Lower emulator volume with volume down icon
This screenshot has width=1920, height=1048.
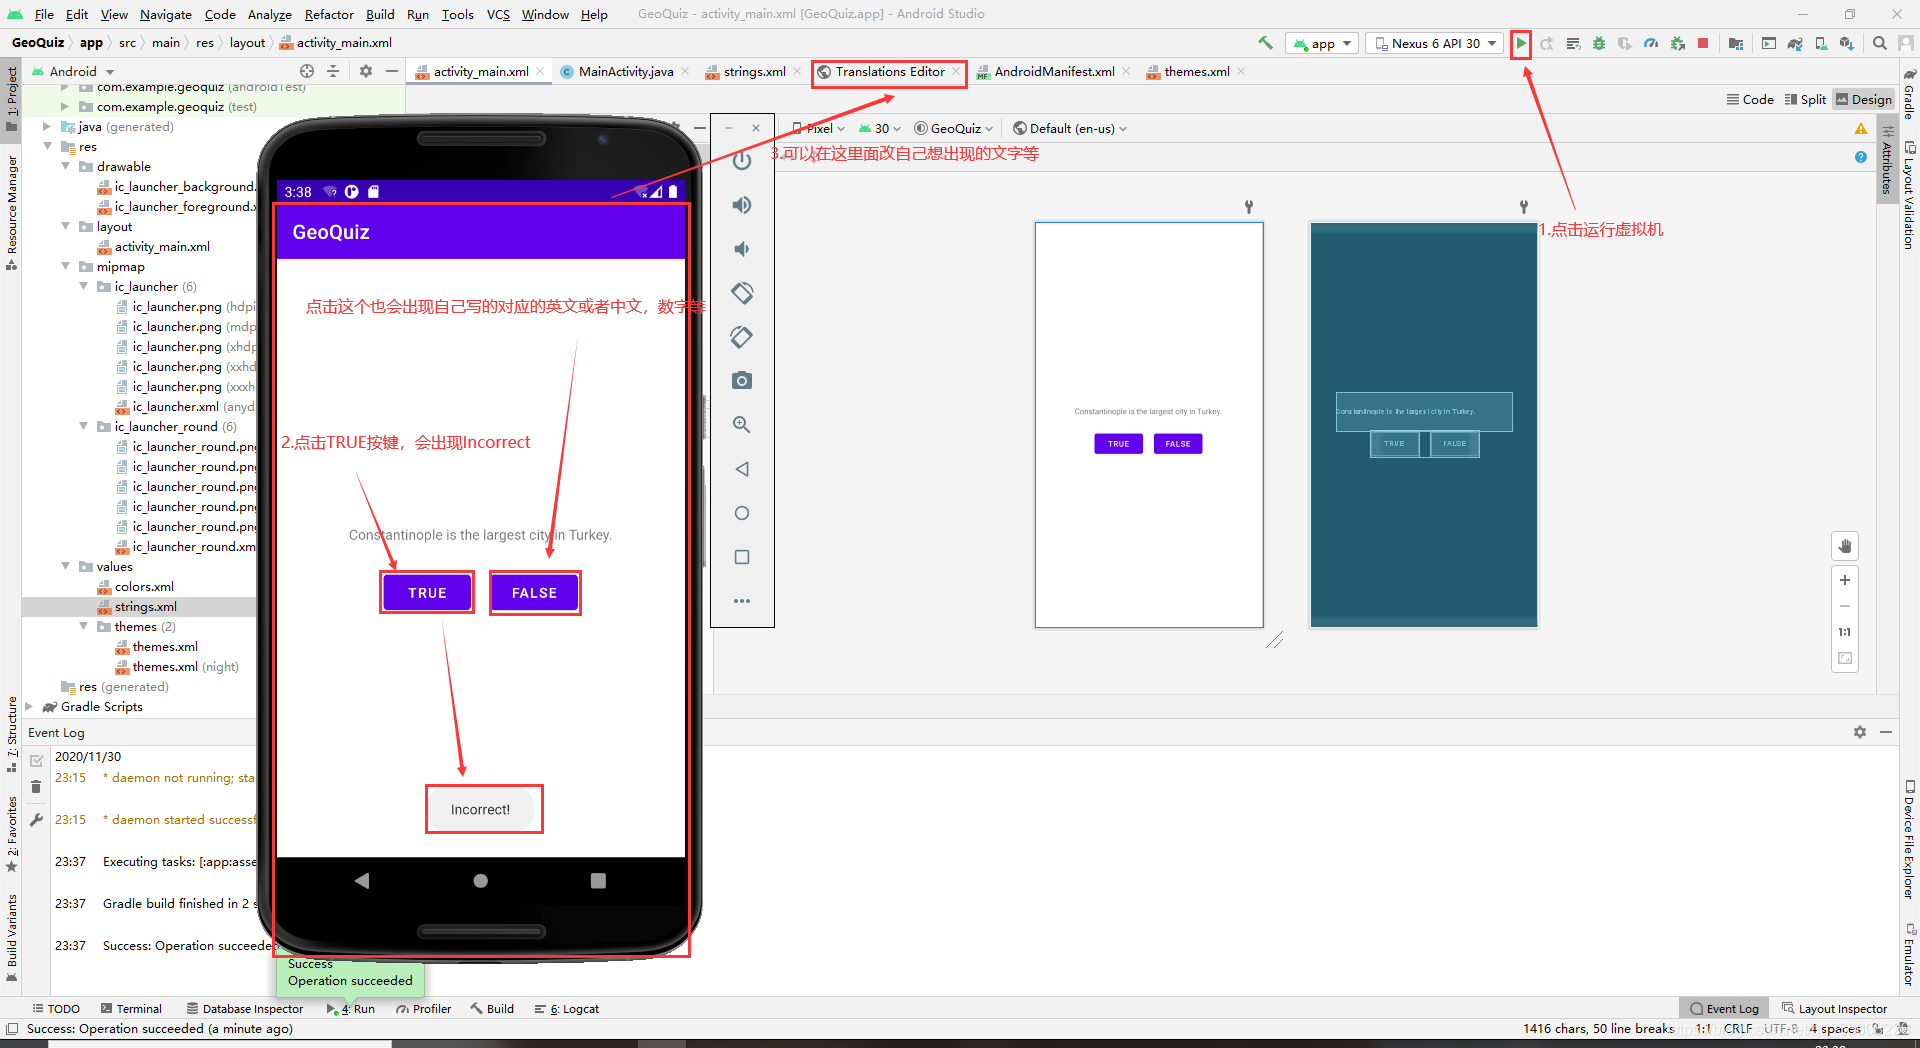point(742,249)
